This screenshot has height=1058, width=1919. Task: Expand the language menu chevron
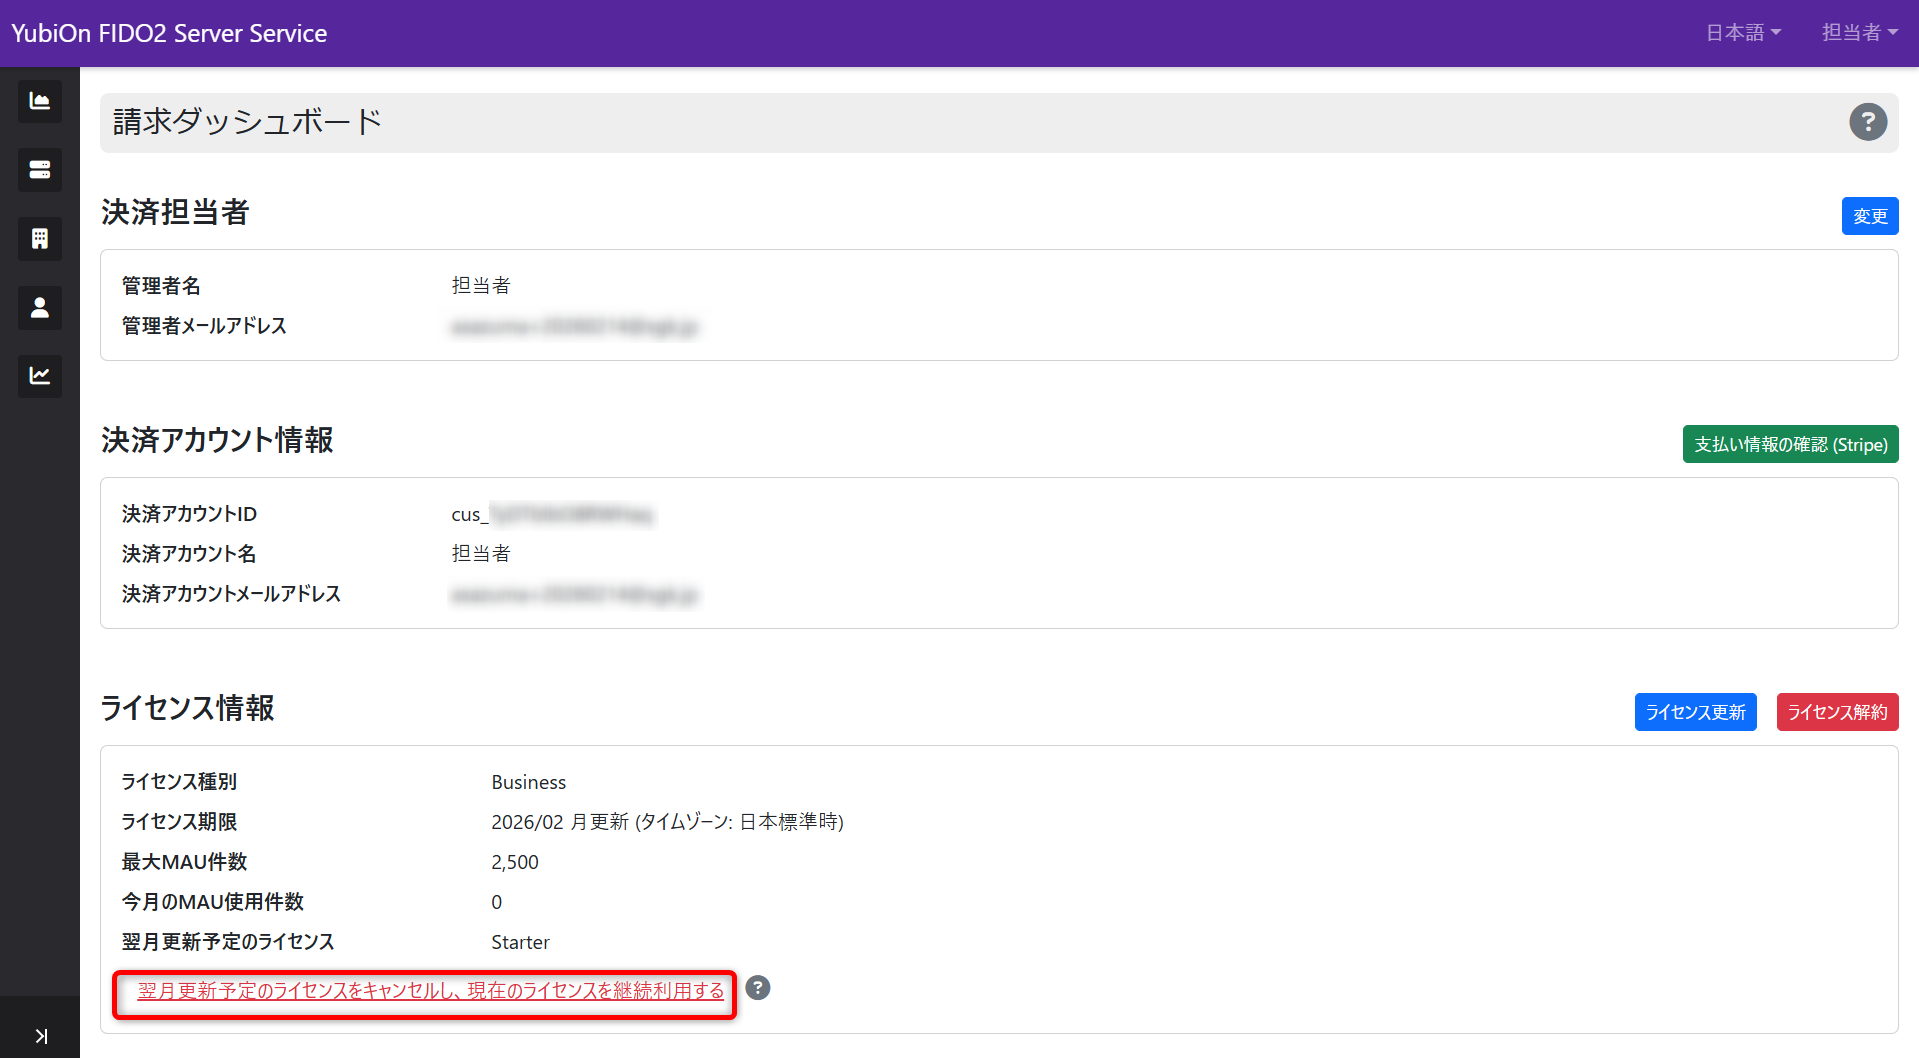point(1777,33)
